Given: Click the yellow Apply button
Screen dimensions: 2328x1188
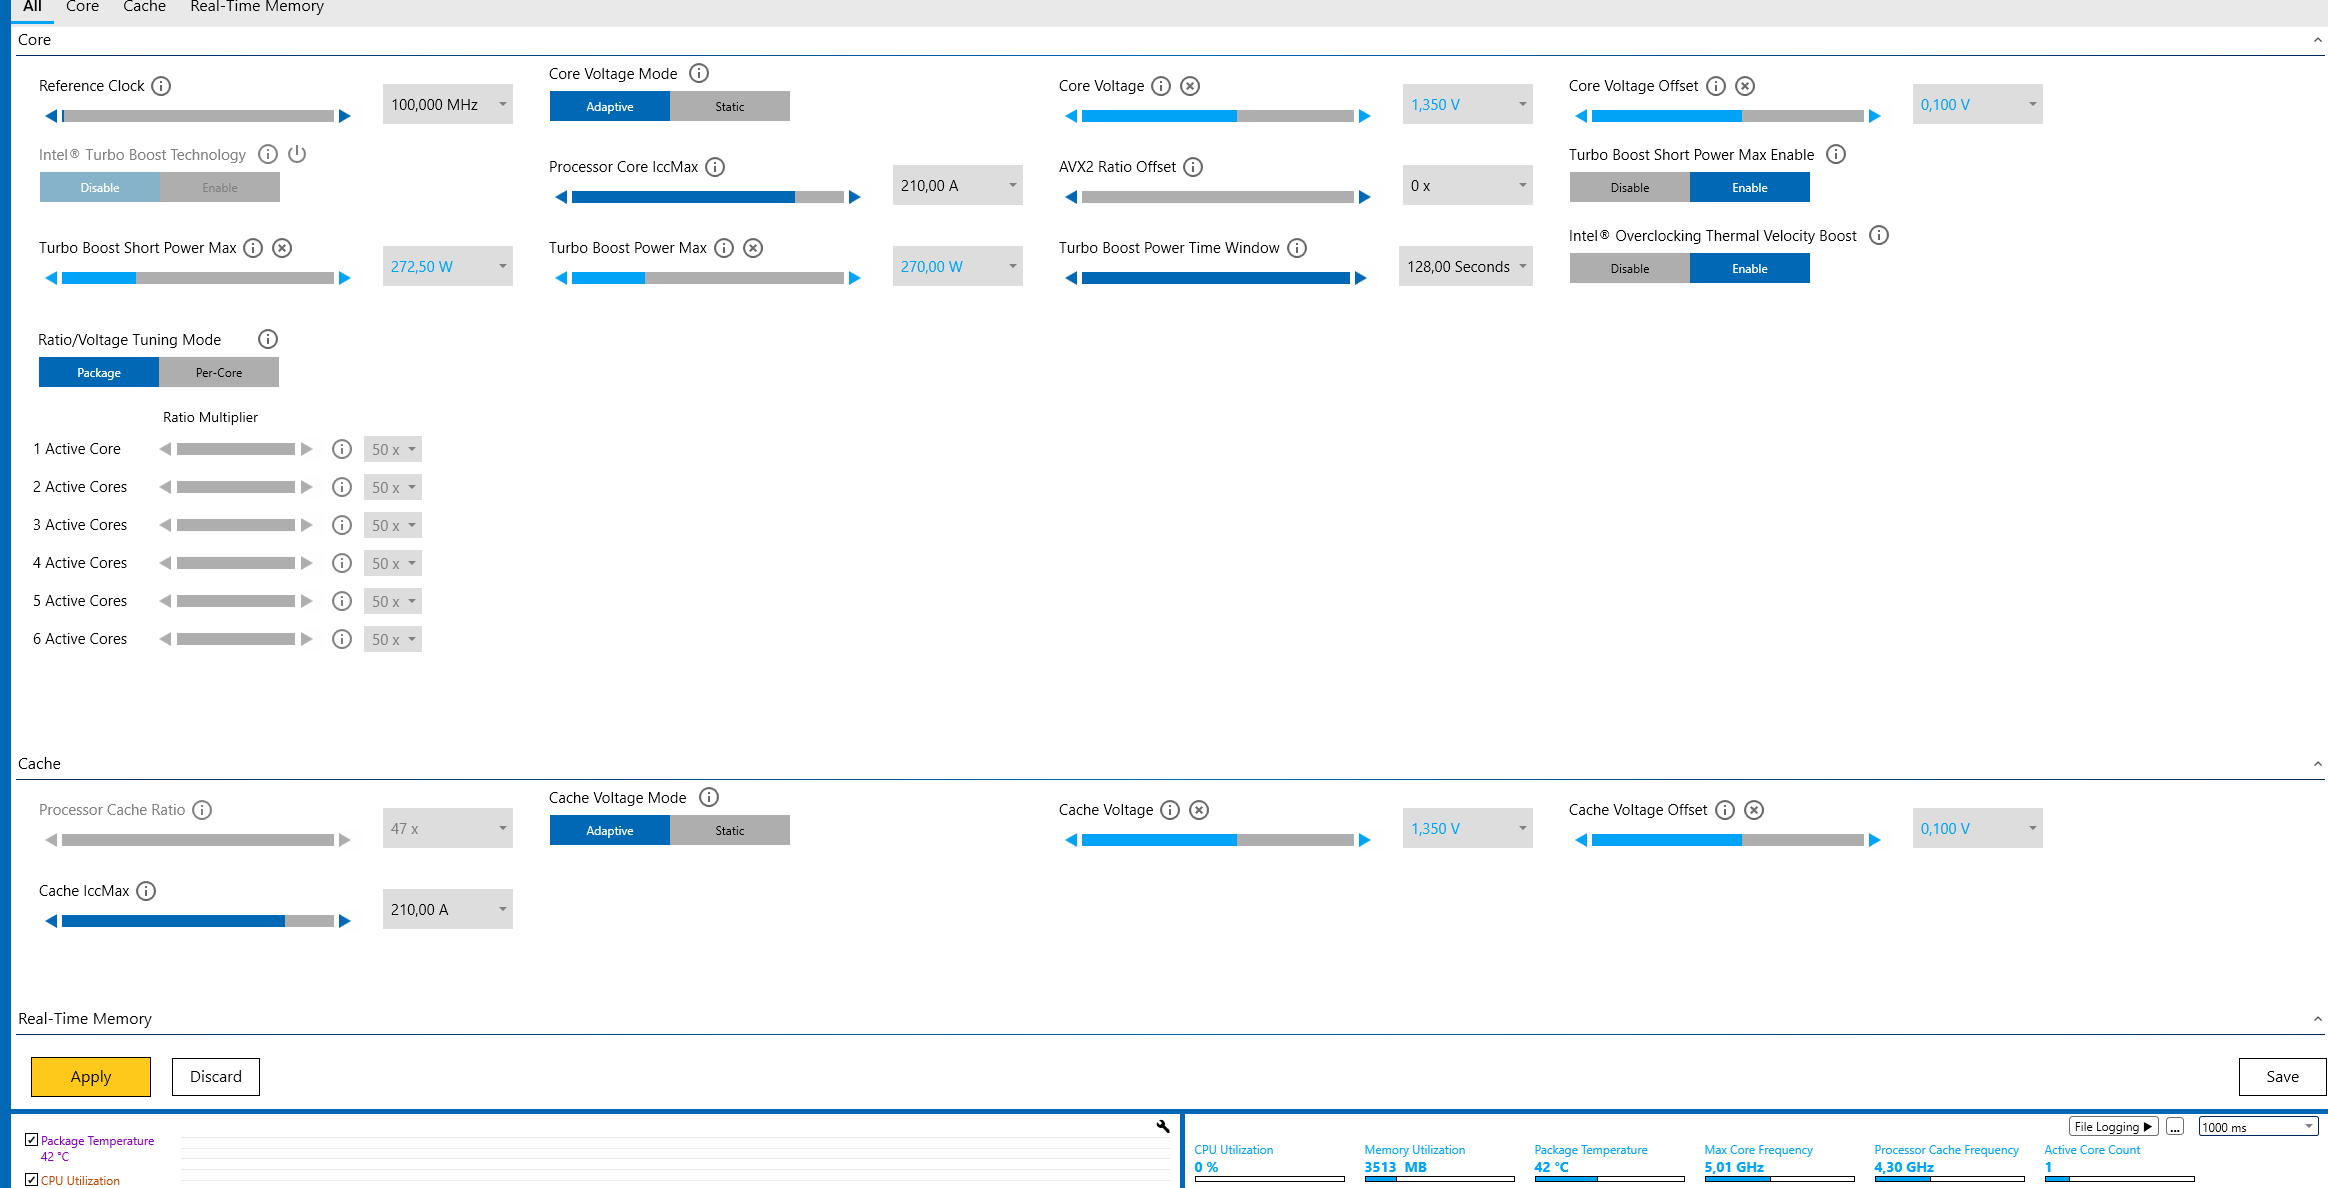Looking at the screenshot, I should pyautogui.click(x=91, y=1076).
